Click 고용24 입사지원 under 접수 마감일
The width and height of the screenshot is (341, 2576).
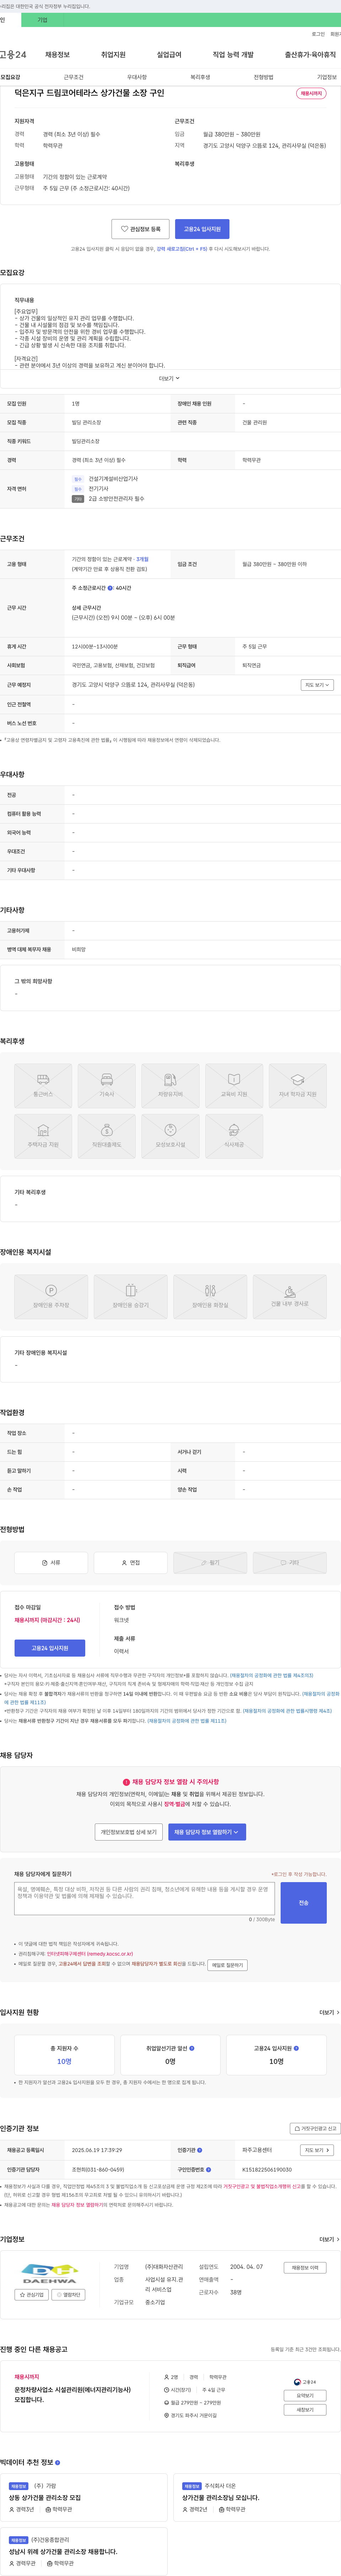click(x=50, y=1648)
